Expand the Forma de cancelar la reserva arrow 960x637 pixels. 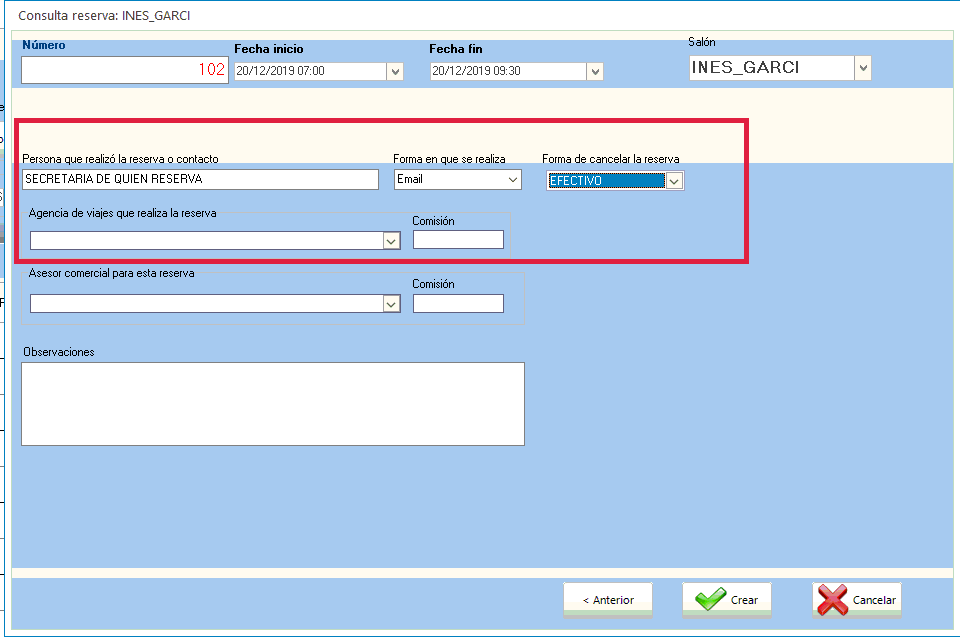pos(674,181)
